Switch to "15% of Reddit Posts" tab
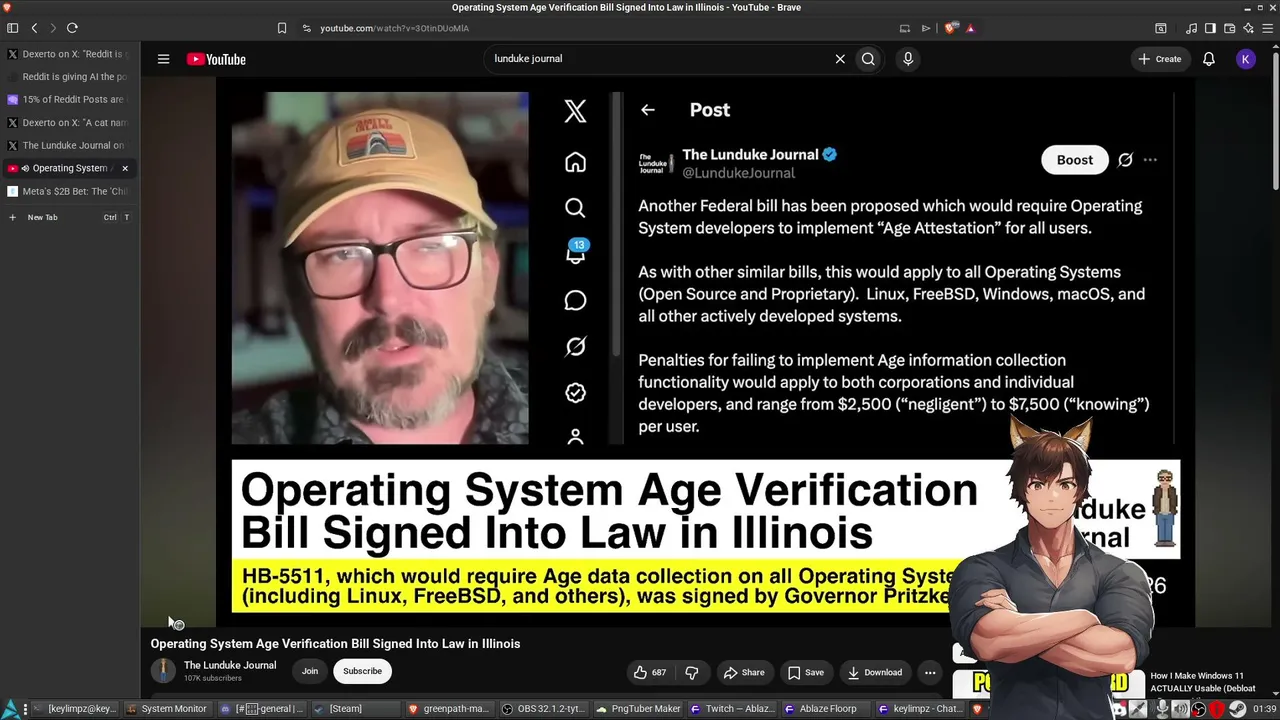This screenshot has height=720, width=1280. 69,100
